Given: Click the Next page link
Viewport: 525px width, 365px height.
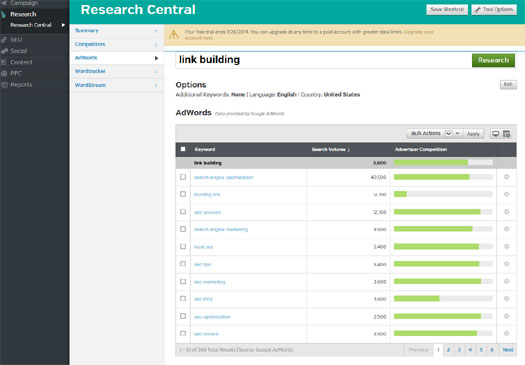Looking at the screenshot, I should pyautogui.click(x=508, y=350).
